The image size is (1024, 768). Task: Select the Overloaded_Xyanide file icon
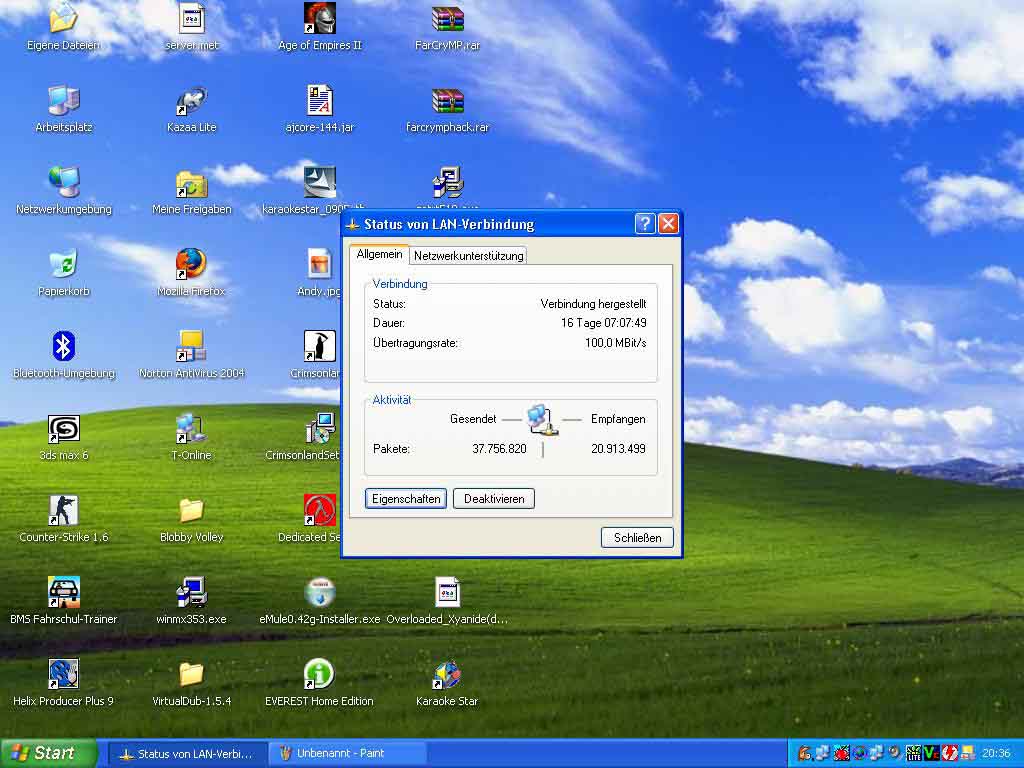pyautogui.click(x=447, y=601)
